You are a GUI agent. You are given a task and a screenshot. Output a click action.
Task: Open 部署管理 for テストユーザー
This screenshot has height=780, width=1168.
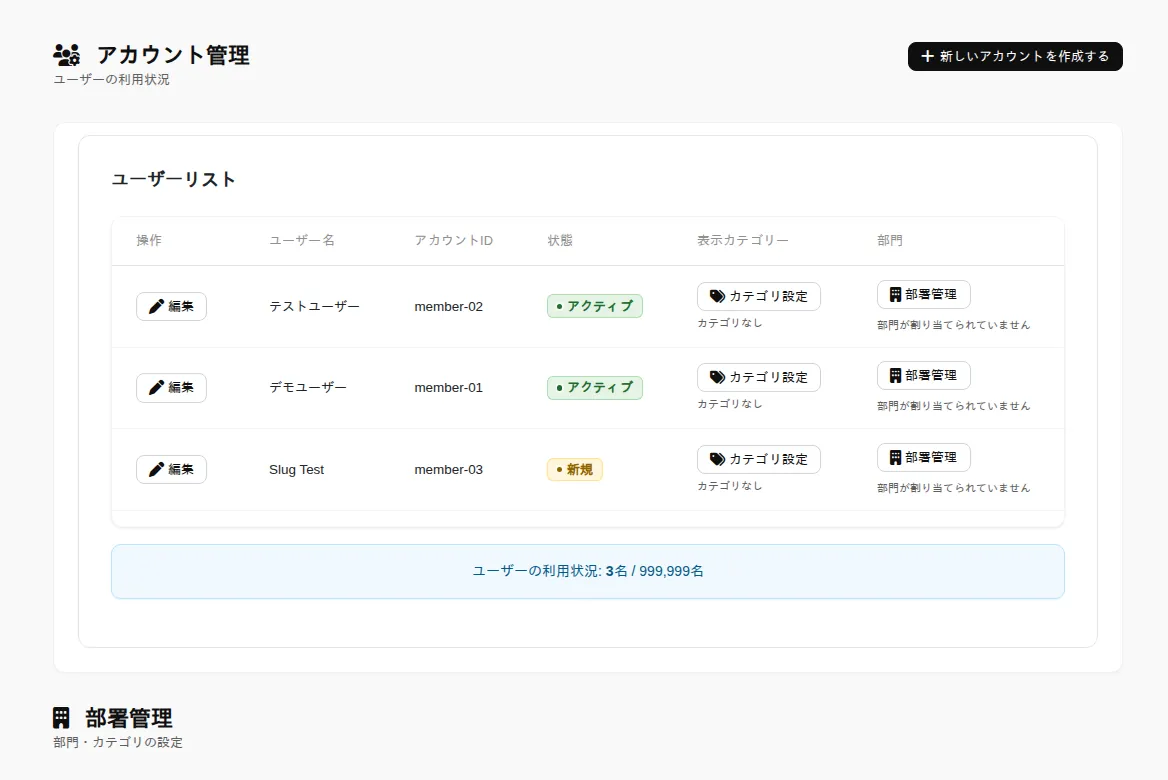[924, 294]
